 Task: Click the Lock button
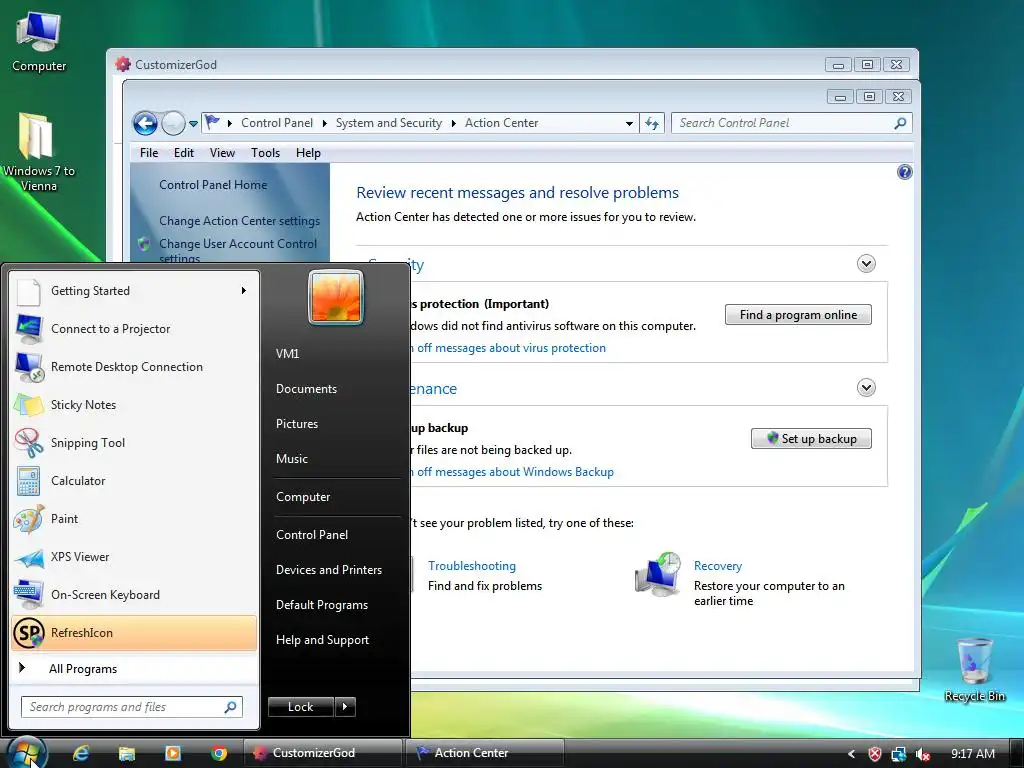coord(300,707)
